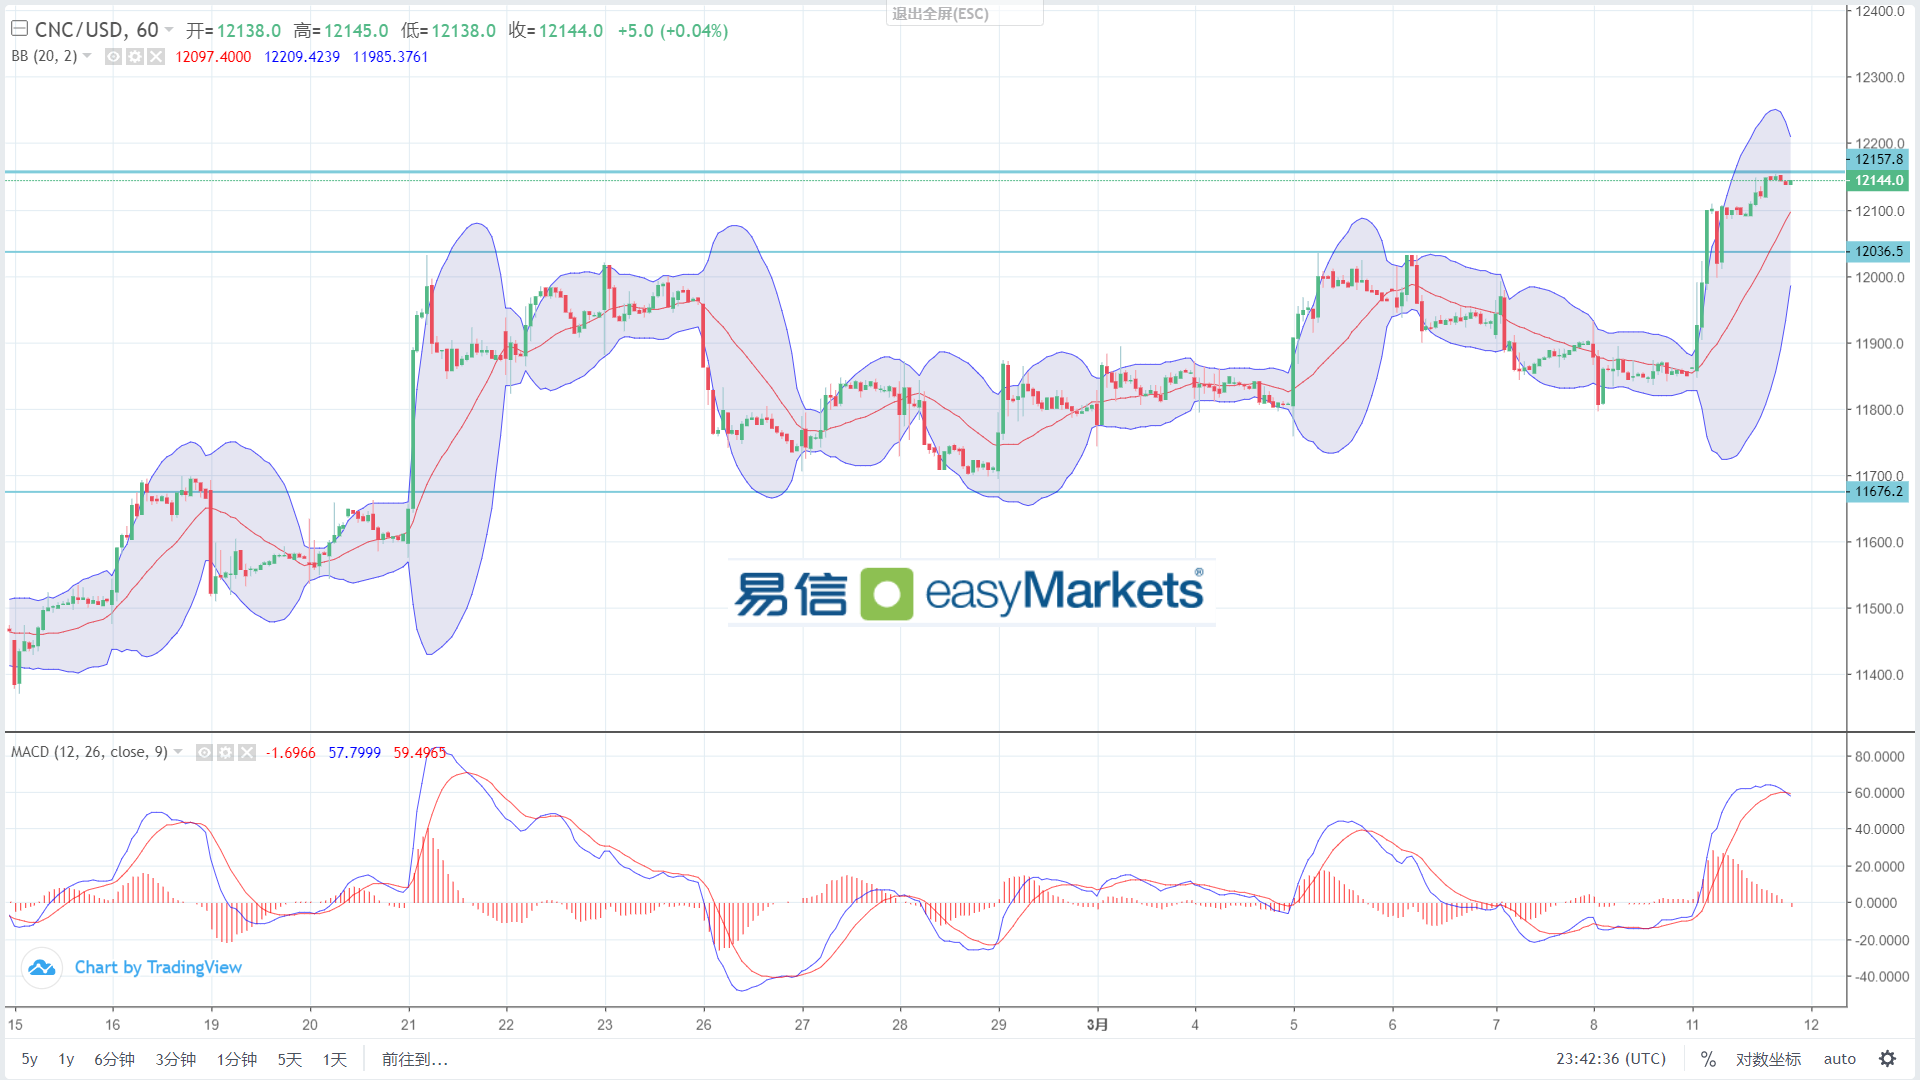Viewport: 1920px width, 1080px height.
Task: Click the 退出全屏(ESC) exit fullscreen hint
Action: pyautogui.click(x=940, y=14)
